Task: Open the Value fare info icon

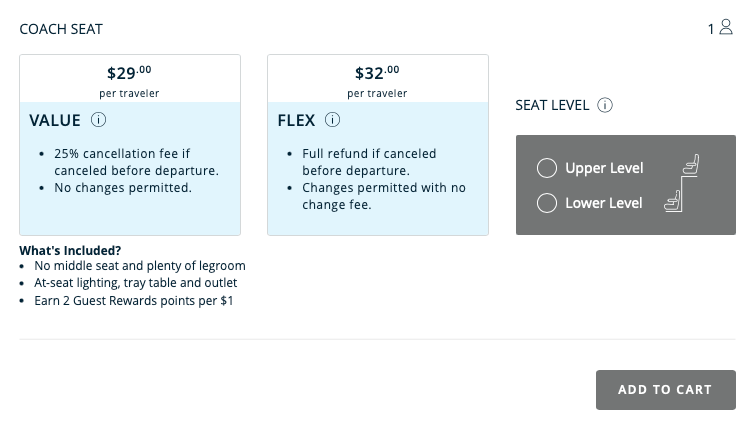Action: click(x=98, y=120)
